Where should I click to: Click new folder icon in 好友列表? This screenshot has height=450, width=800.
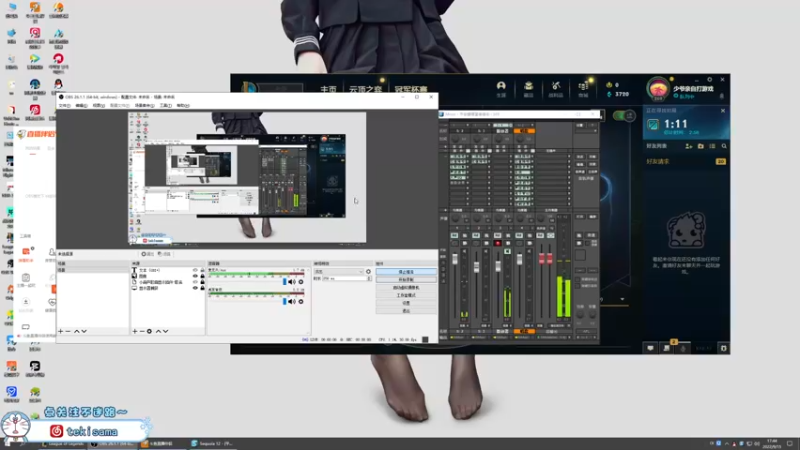click(x=701, y=146)
